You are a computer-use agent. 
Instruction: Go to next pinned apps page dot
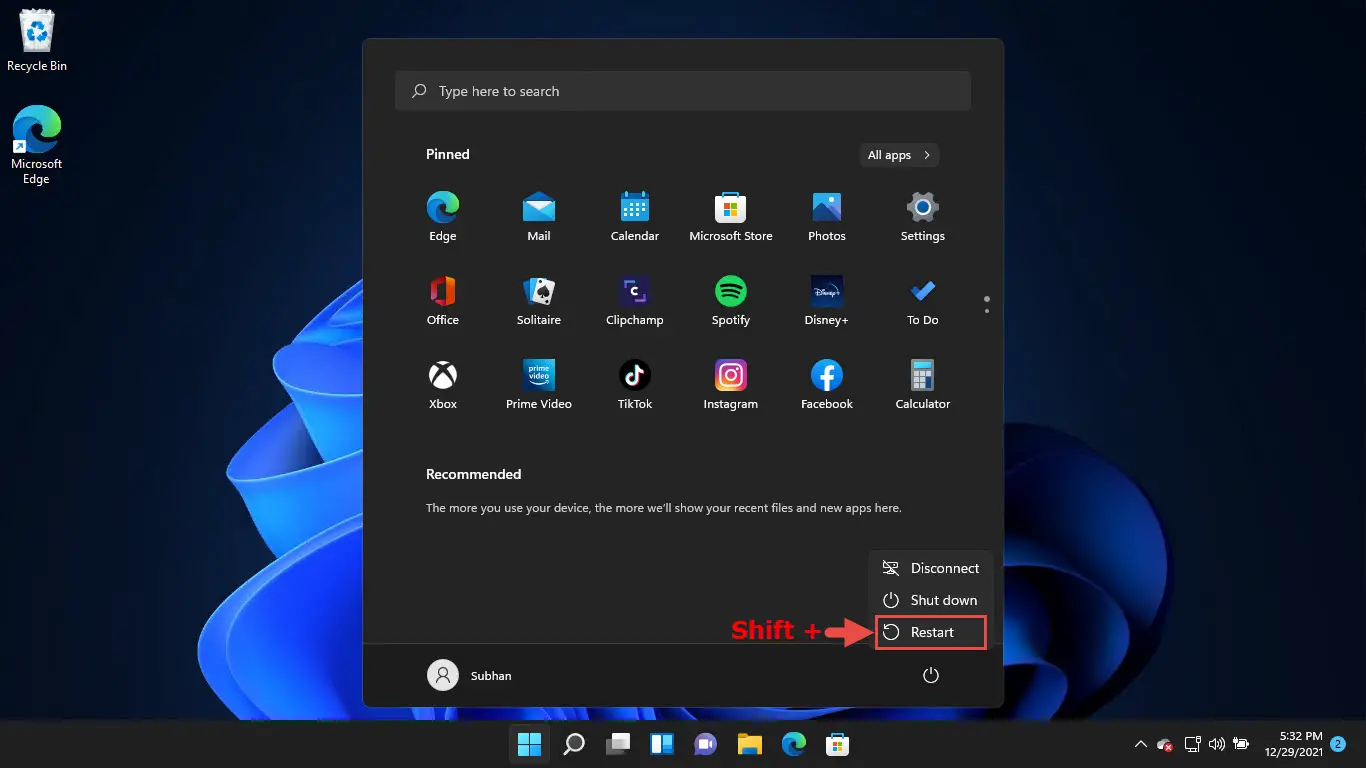(x=987, y=311)
